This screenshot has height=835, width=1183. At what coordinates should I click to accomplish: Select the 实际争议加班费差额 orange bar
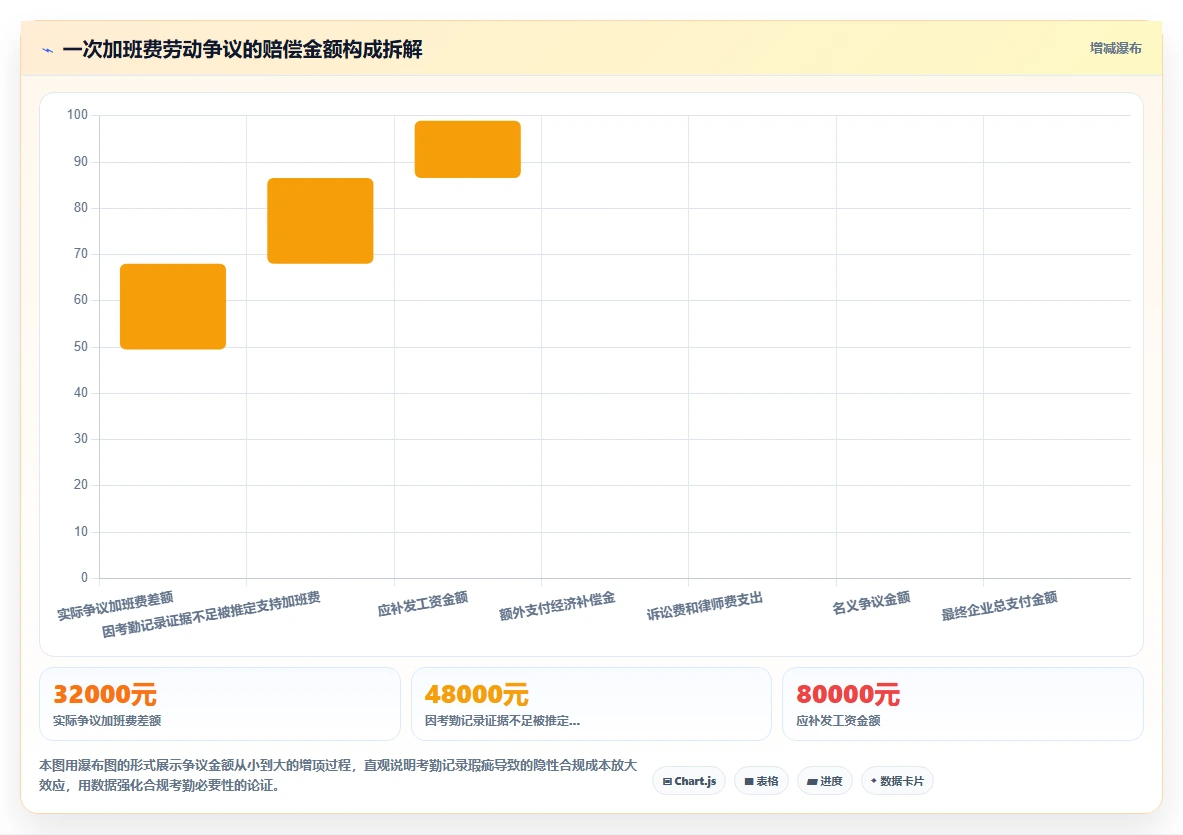pos(173,306)
